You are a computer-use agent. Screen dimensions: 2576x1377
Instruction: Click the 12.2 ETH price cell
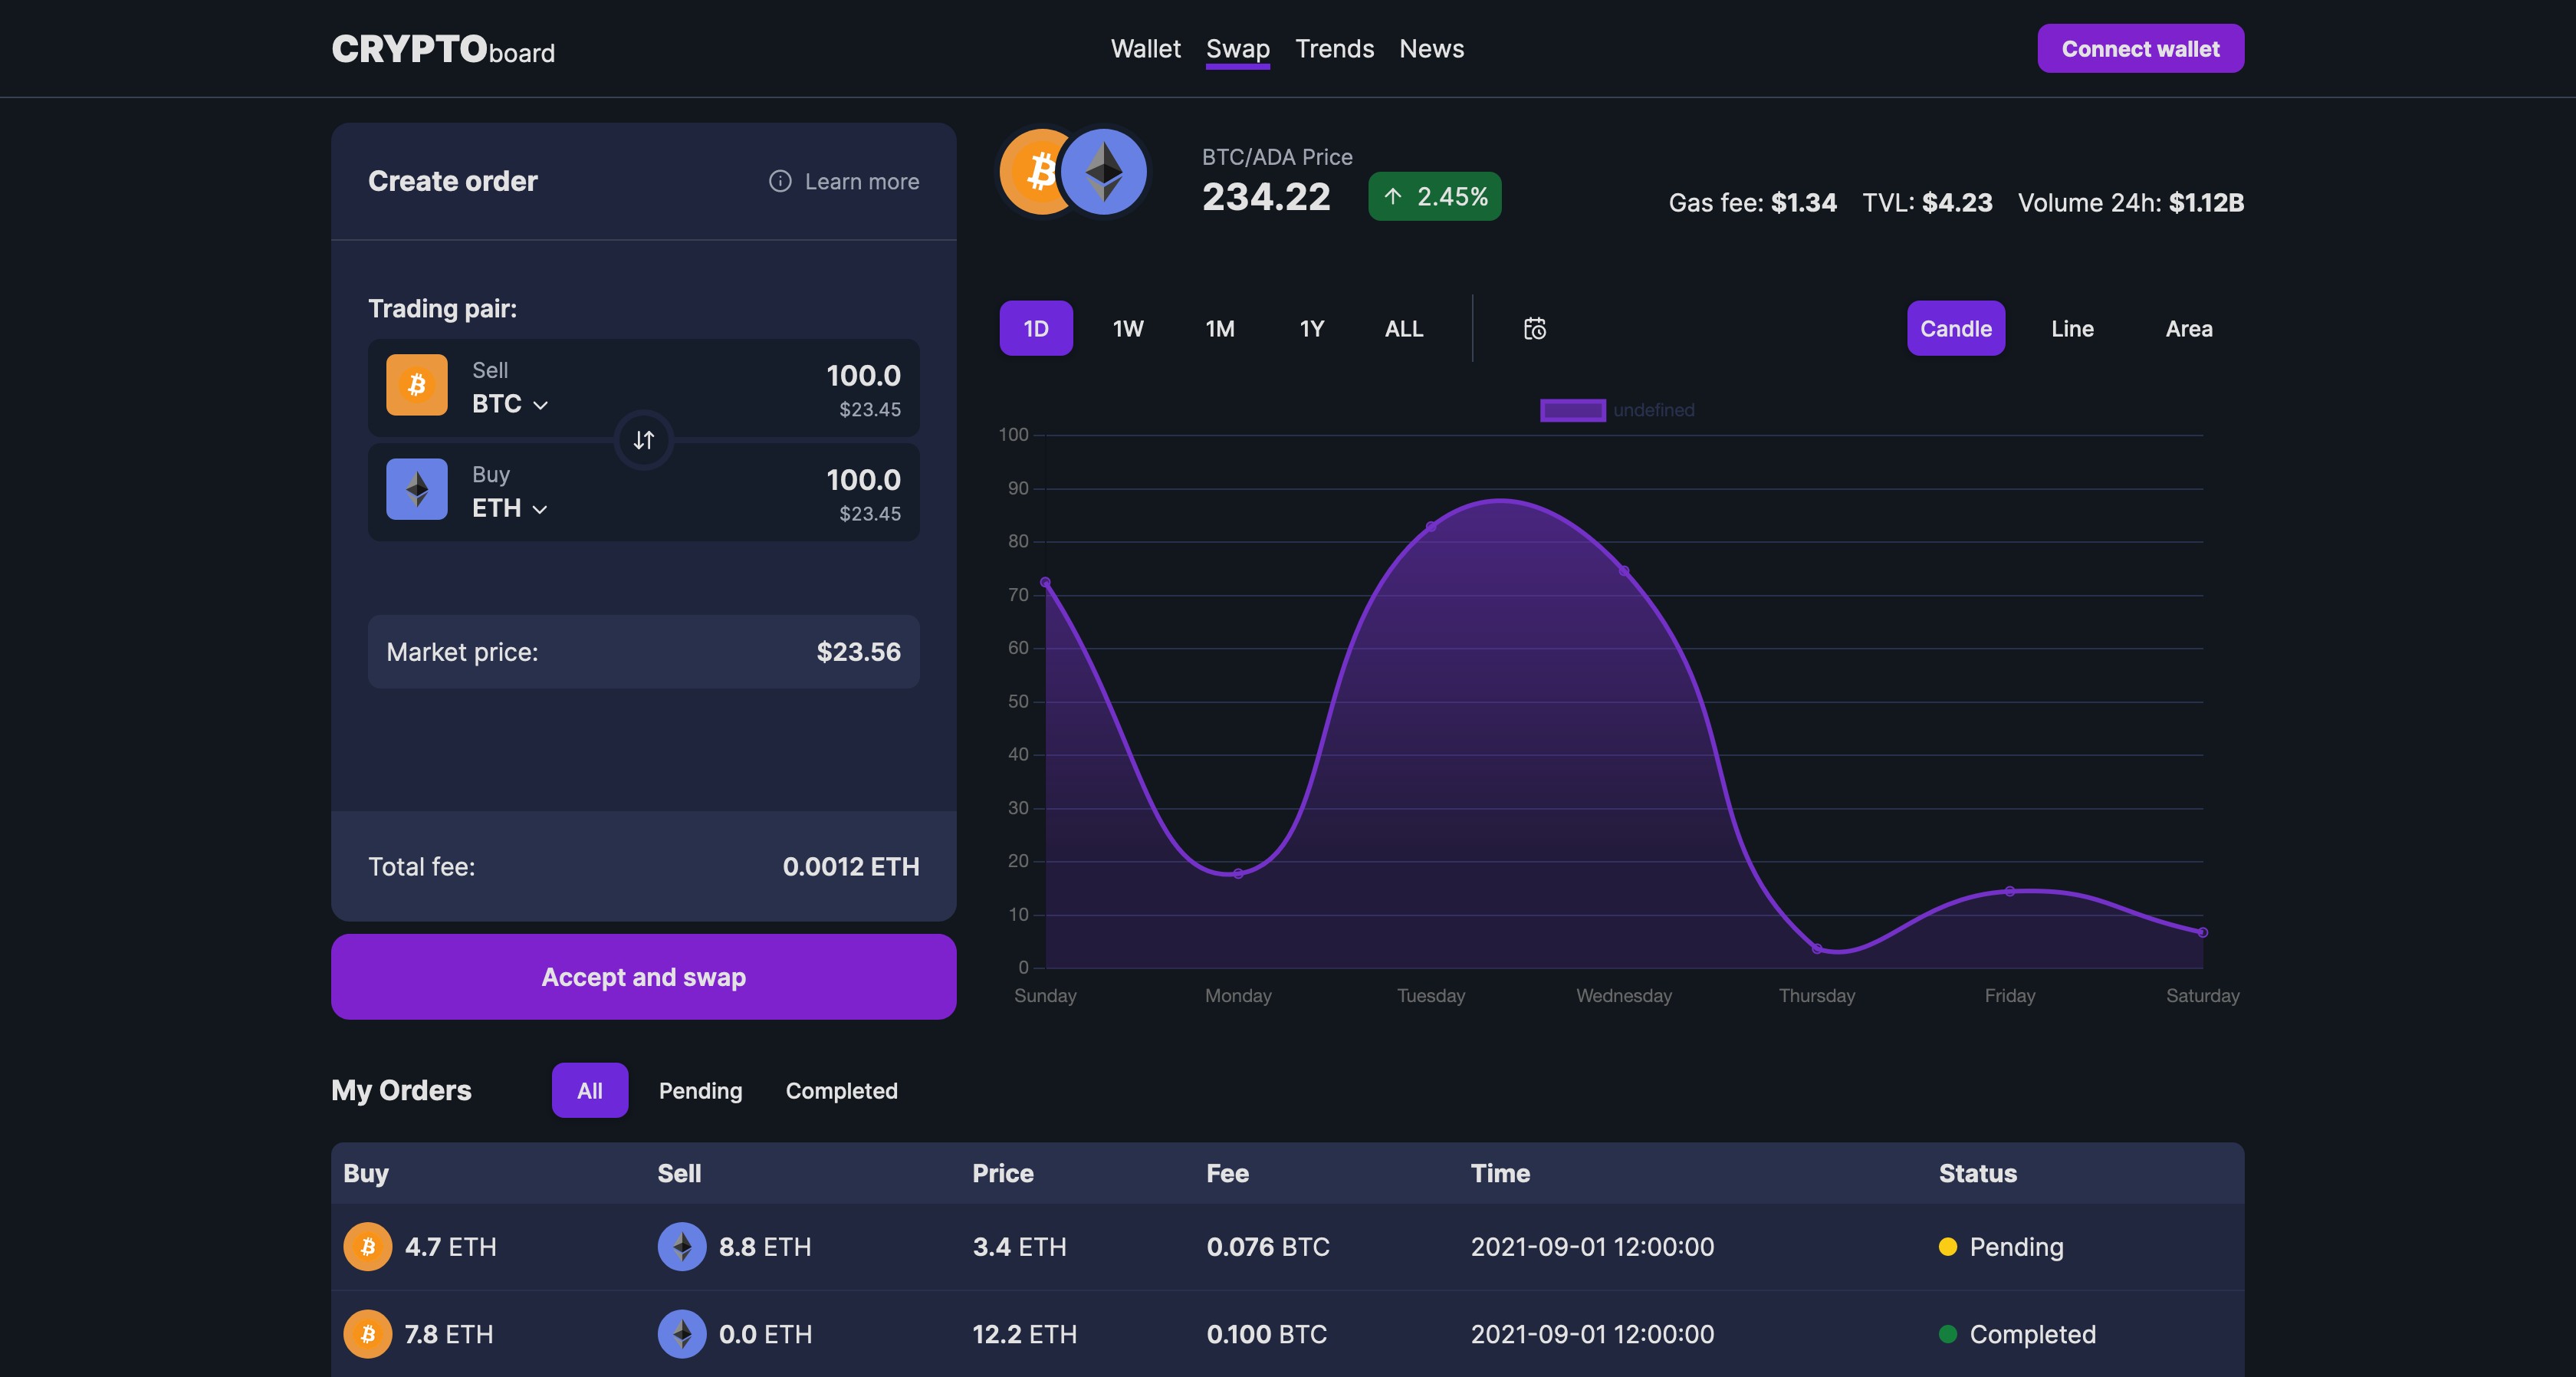[x=1025, y=1334]
